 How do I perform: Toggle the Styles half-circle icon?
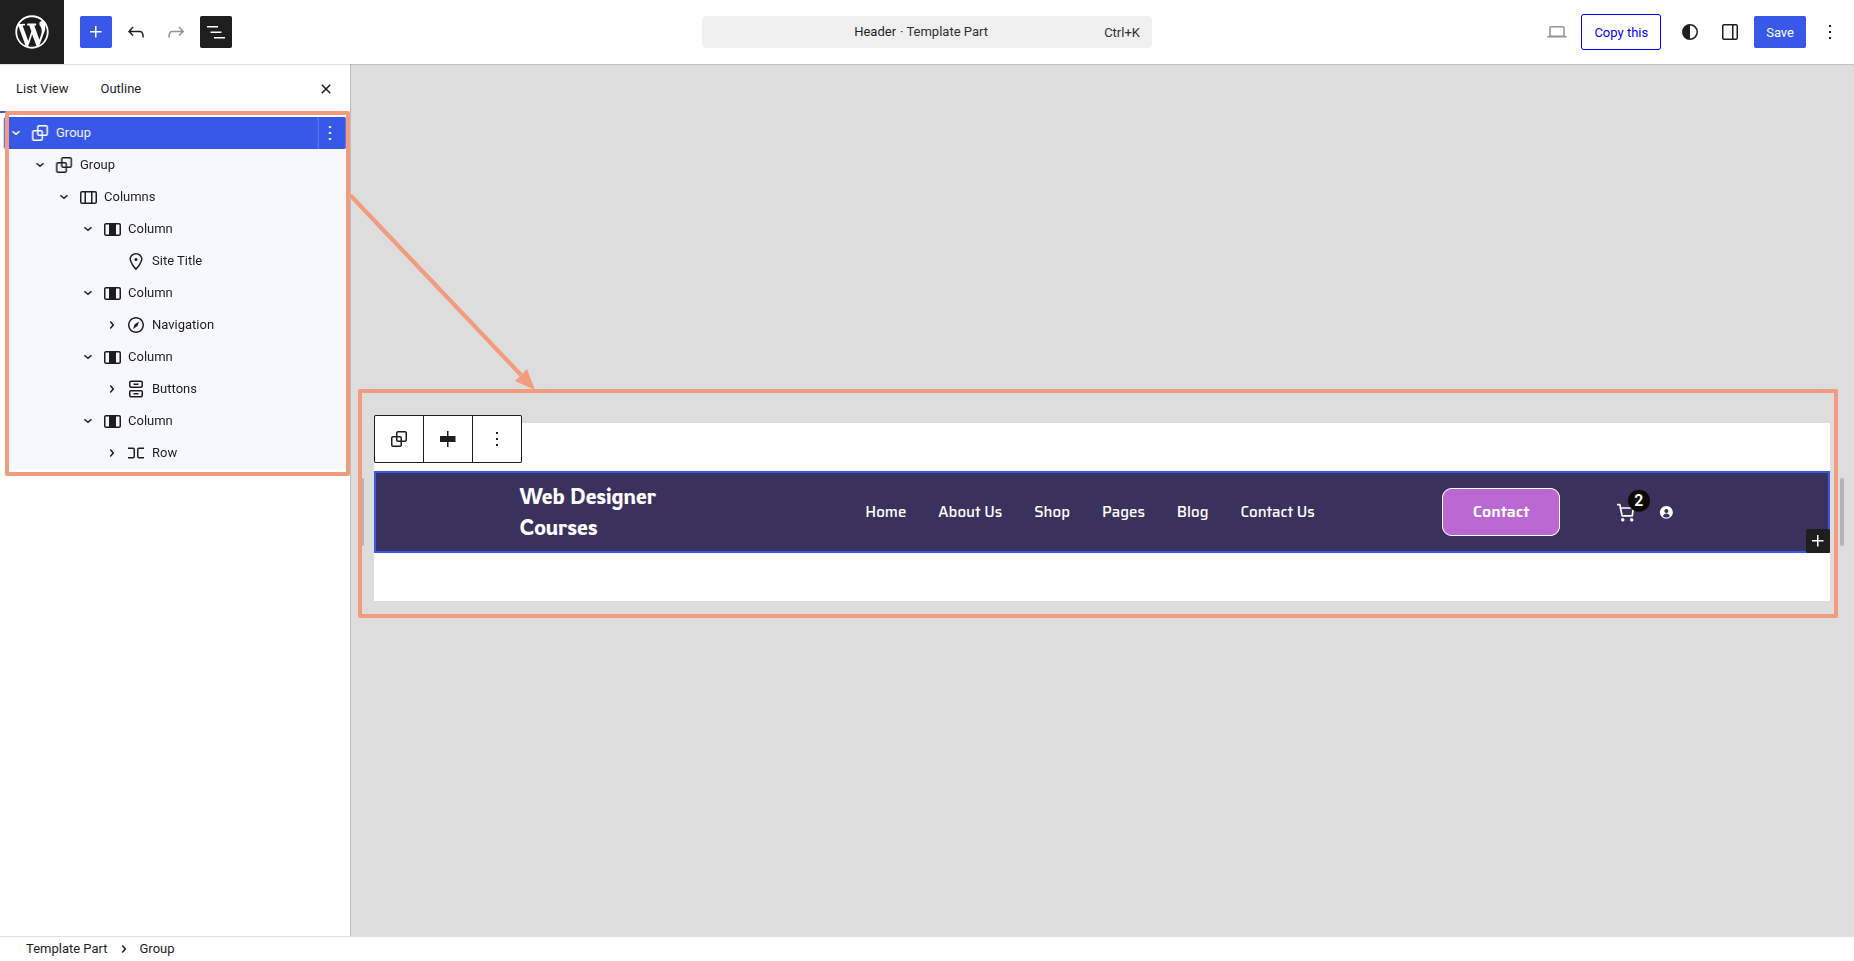coord(1690,32)
